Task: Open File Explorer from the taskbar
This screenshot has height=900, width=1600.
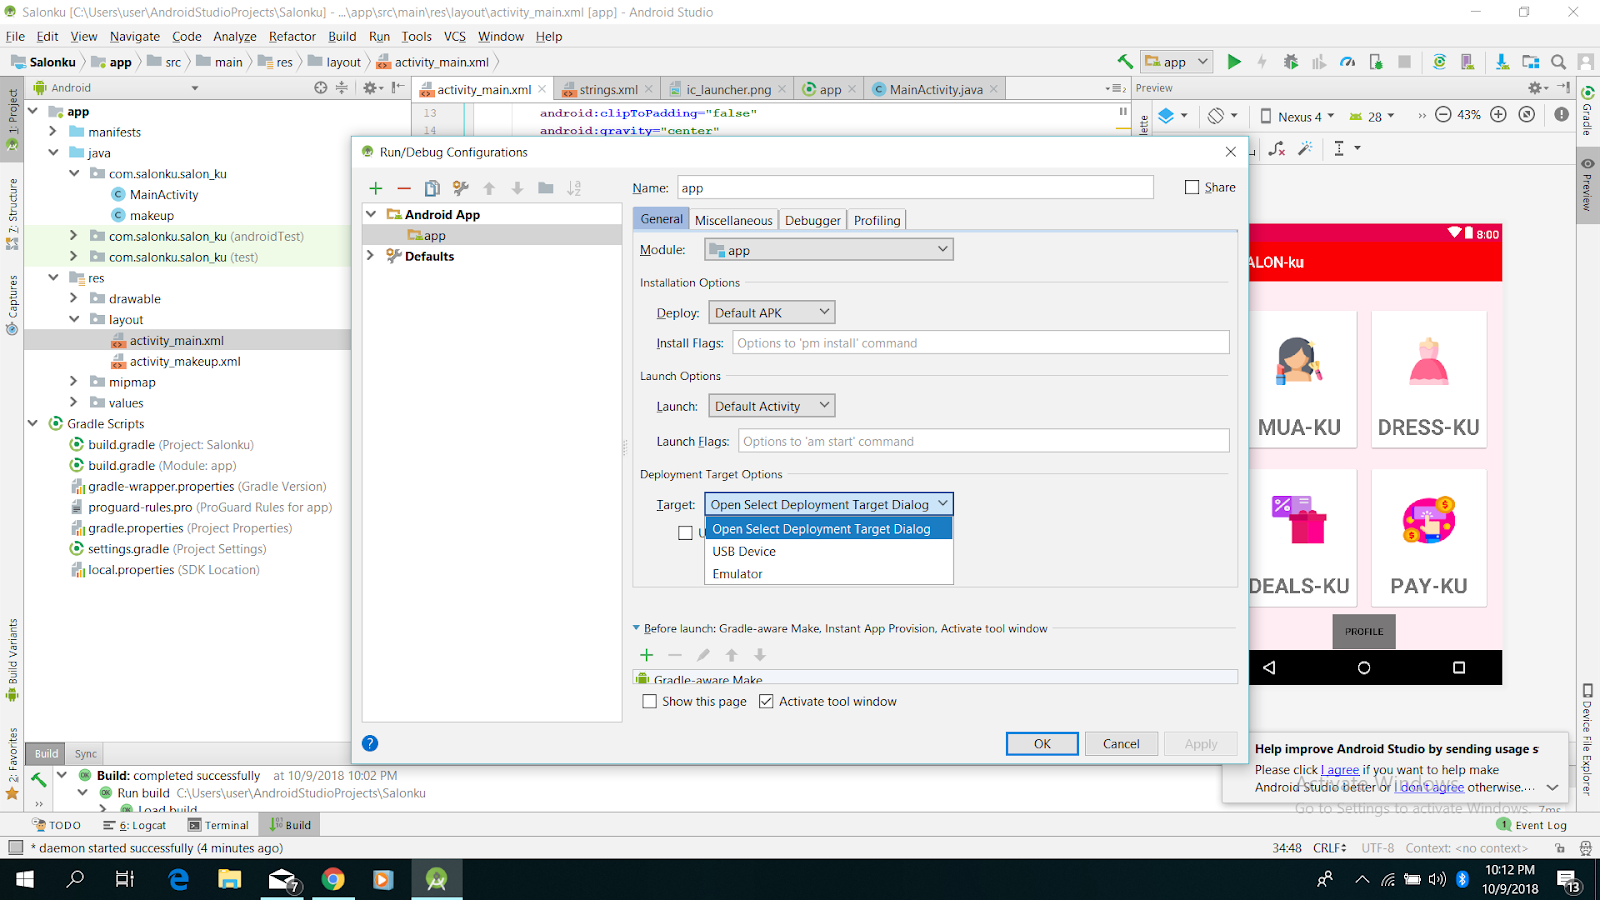Action: tap(230, 879)
